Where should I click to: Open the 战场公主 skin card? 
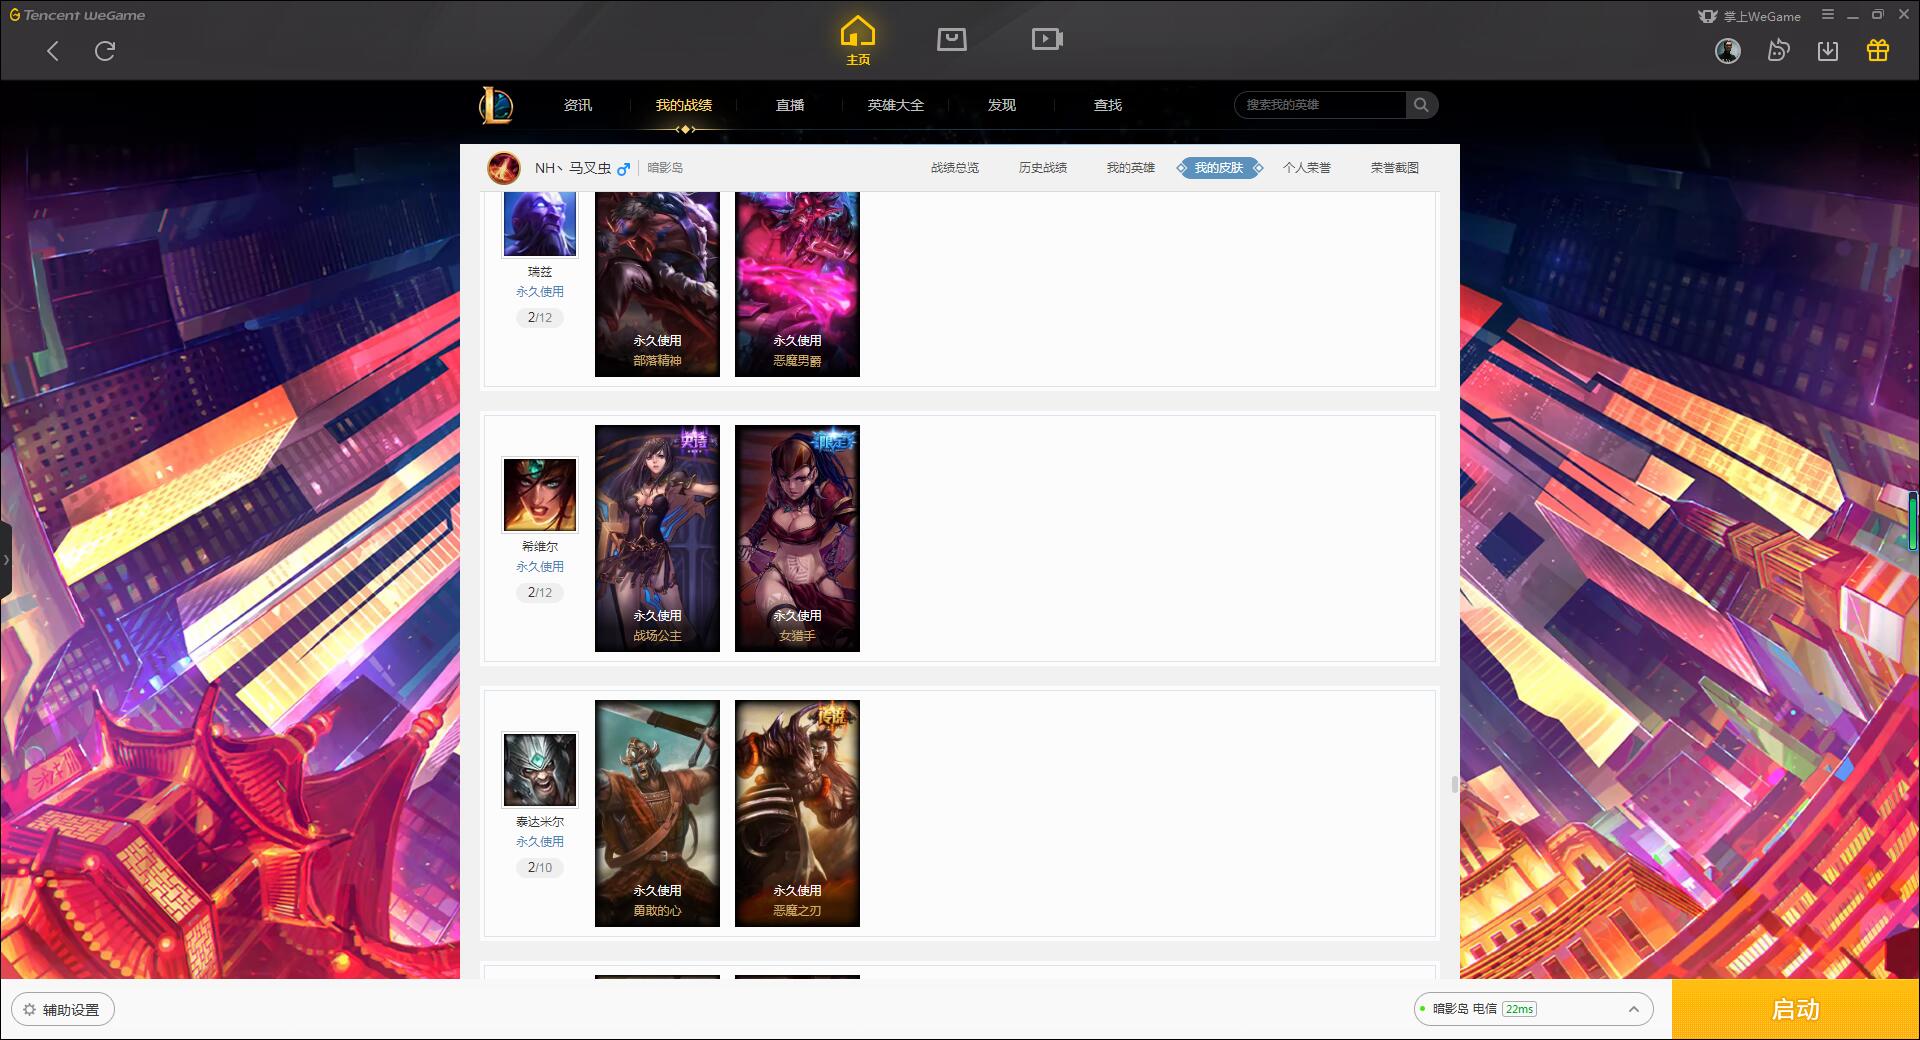point(657,538)
